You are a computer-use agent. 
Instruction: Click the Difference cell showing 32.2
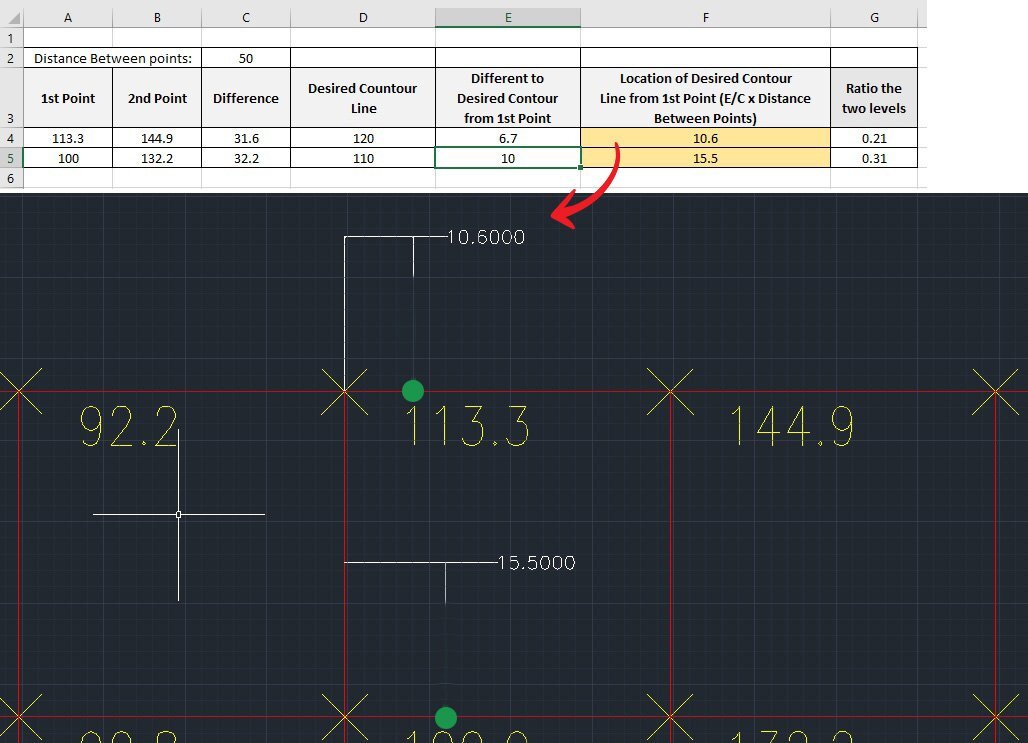[x=246, y=158]
